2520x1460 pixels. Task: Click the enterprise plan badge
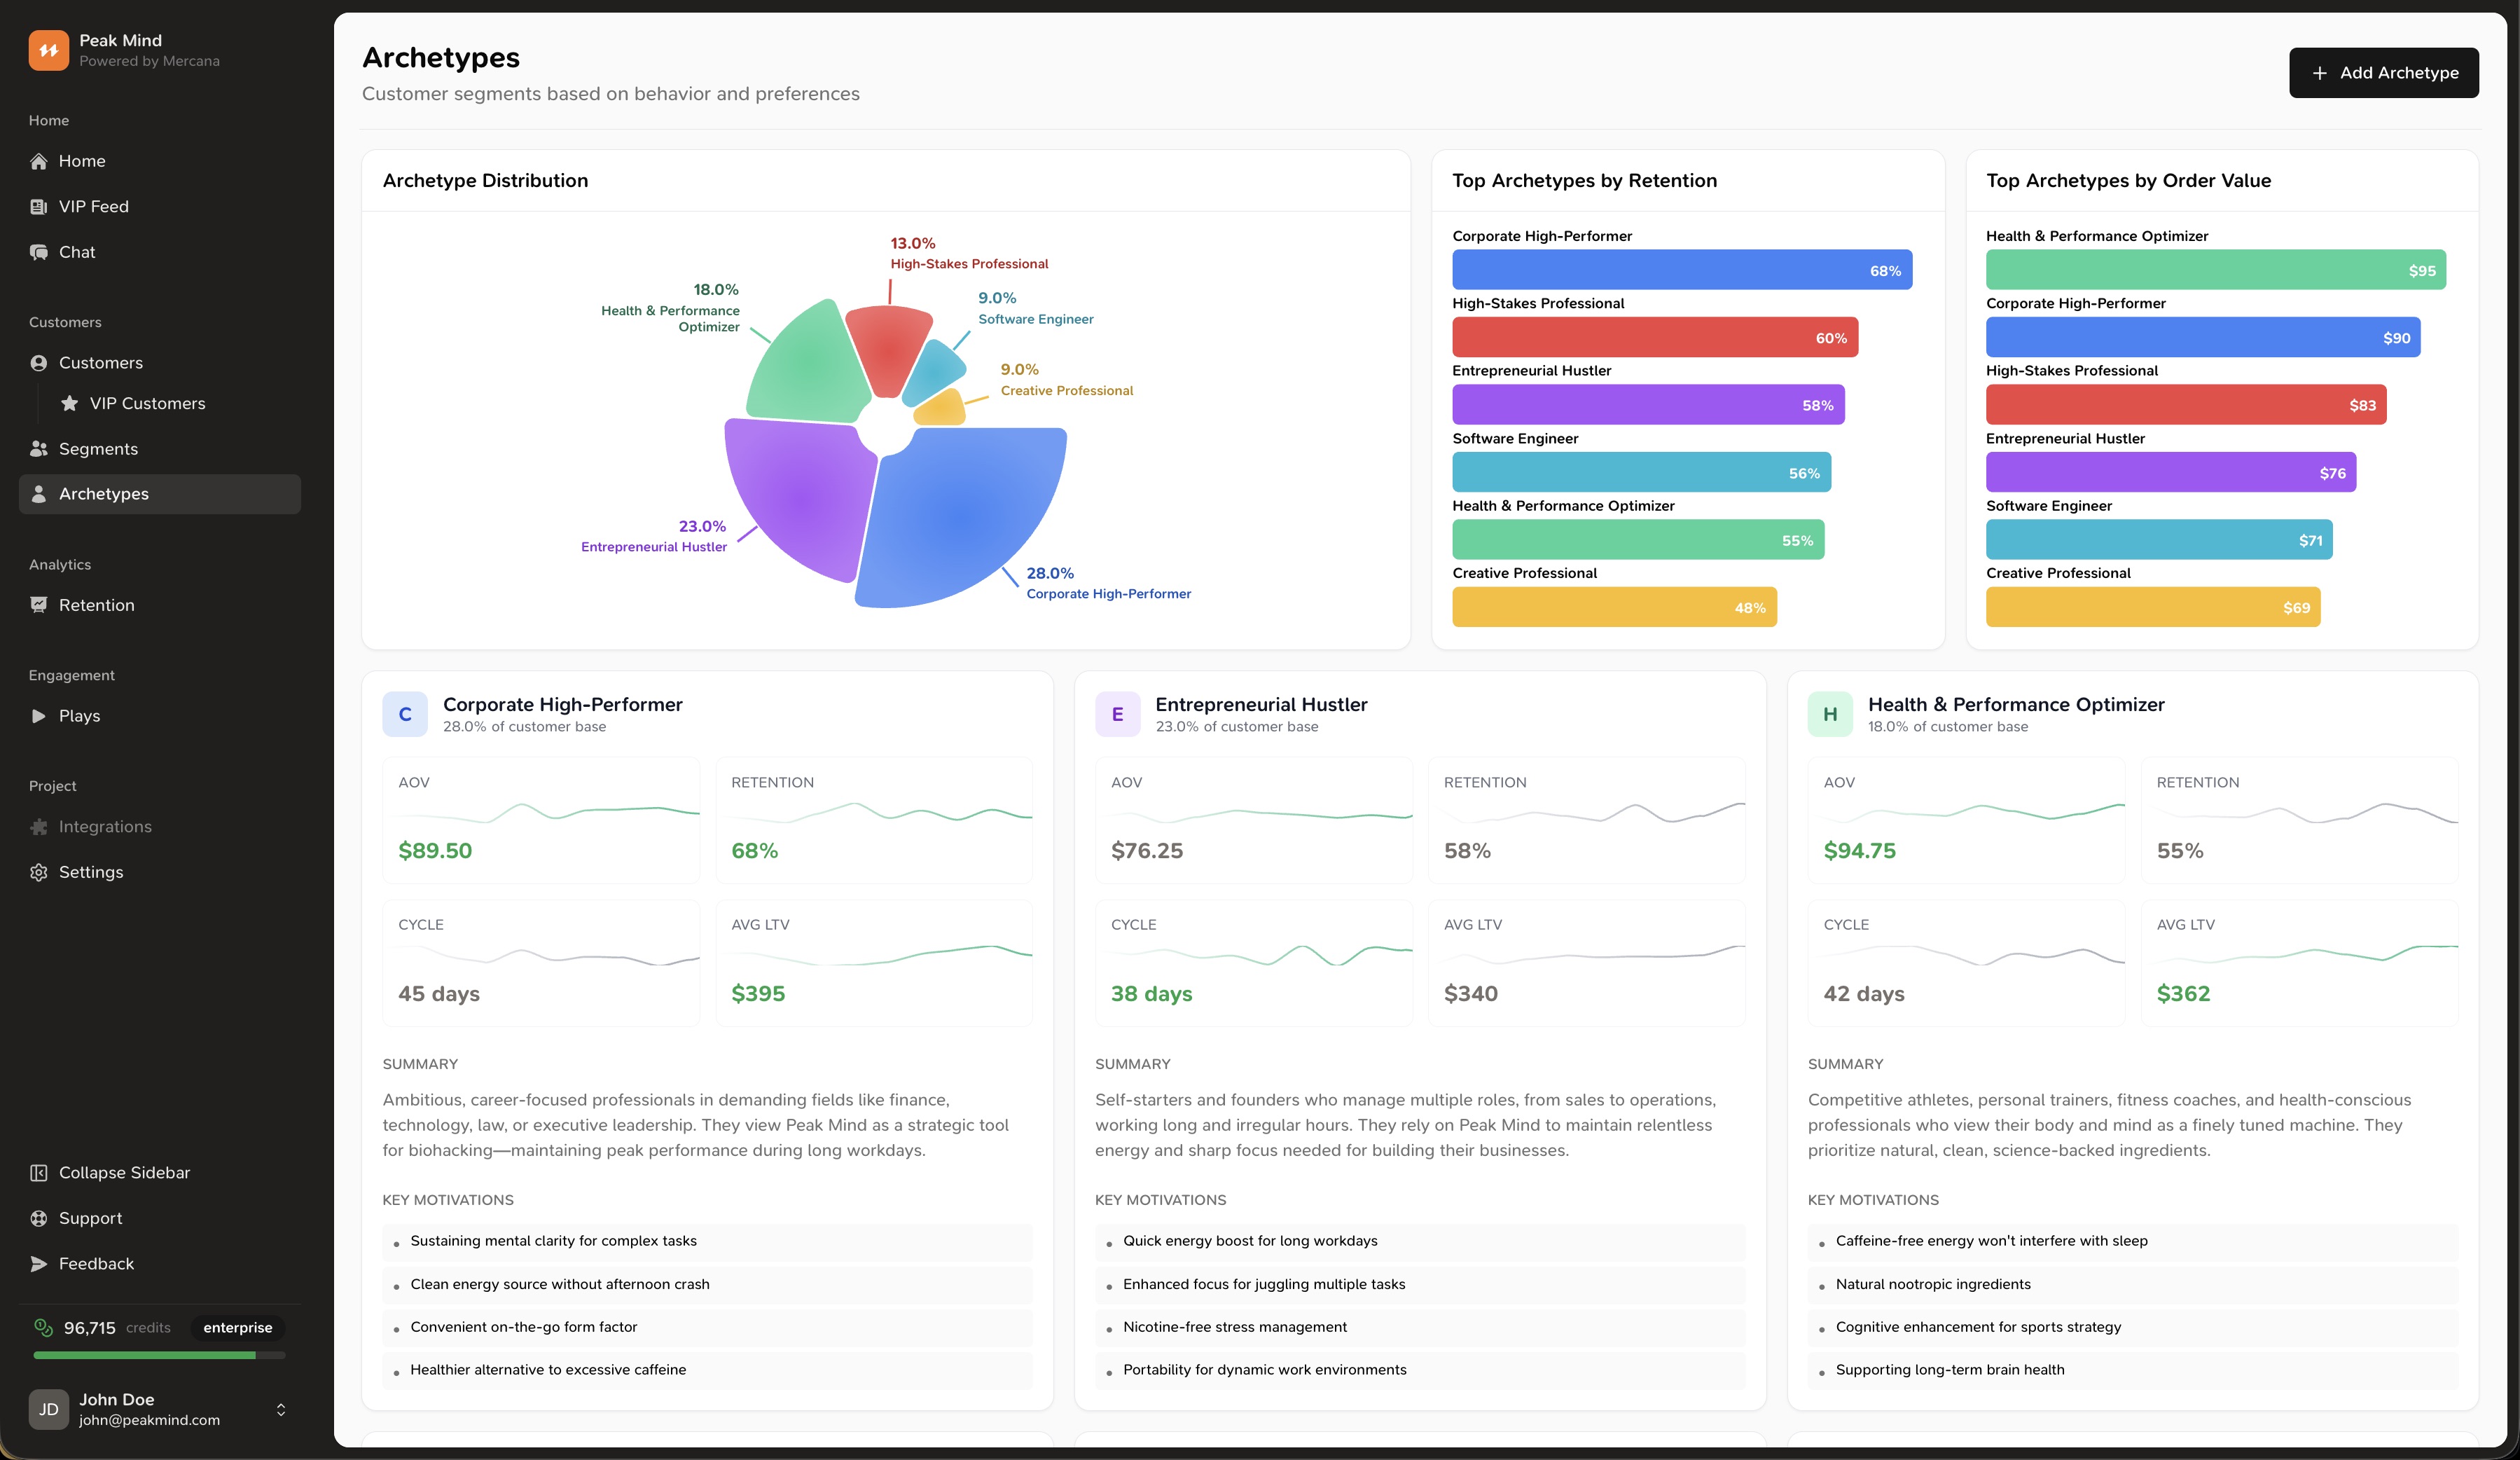237,1328
